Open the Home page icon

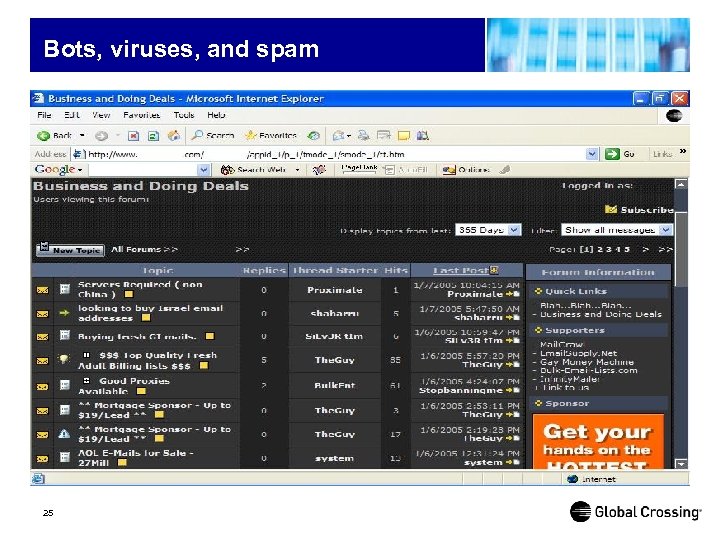click(x=174, y=135)
